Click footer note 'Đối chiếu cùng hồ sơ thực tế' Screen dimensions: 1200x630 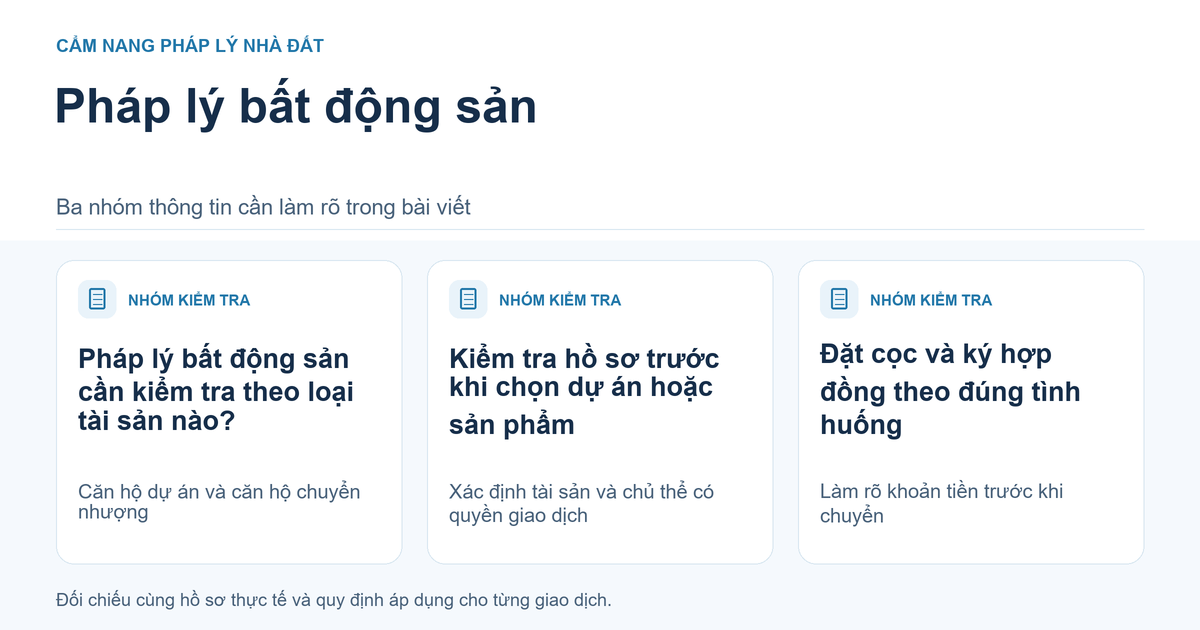[x=333, y=600]
